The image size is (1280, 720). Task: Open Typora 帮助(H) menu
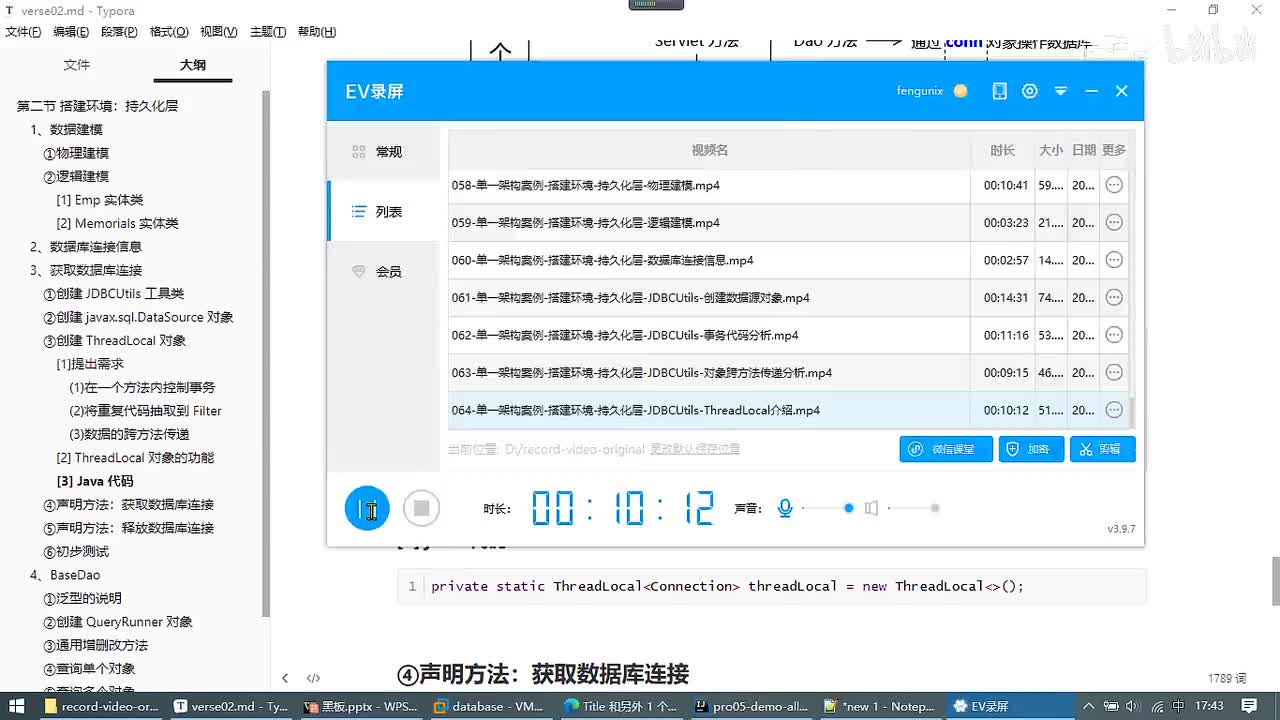[x=317, y=32]
